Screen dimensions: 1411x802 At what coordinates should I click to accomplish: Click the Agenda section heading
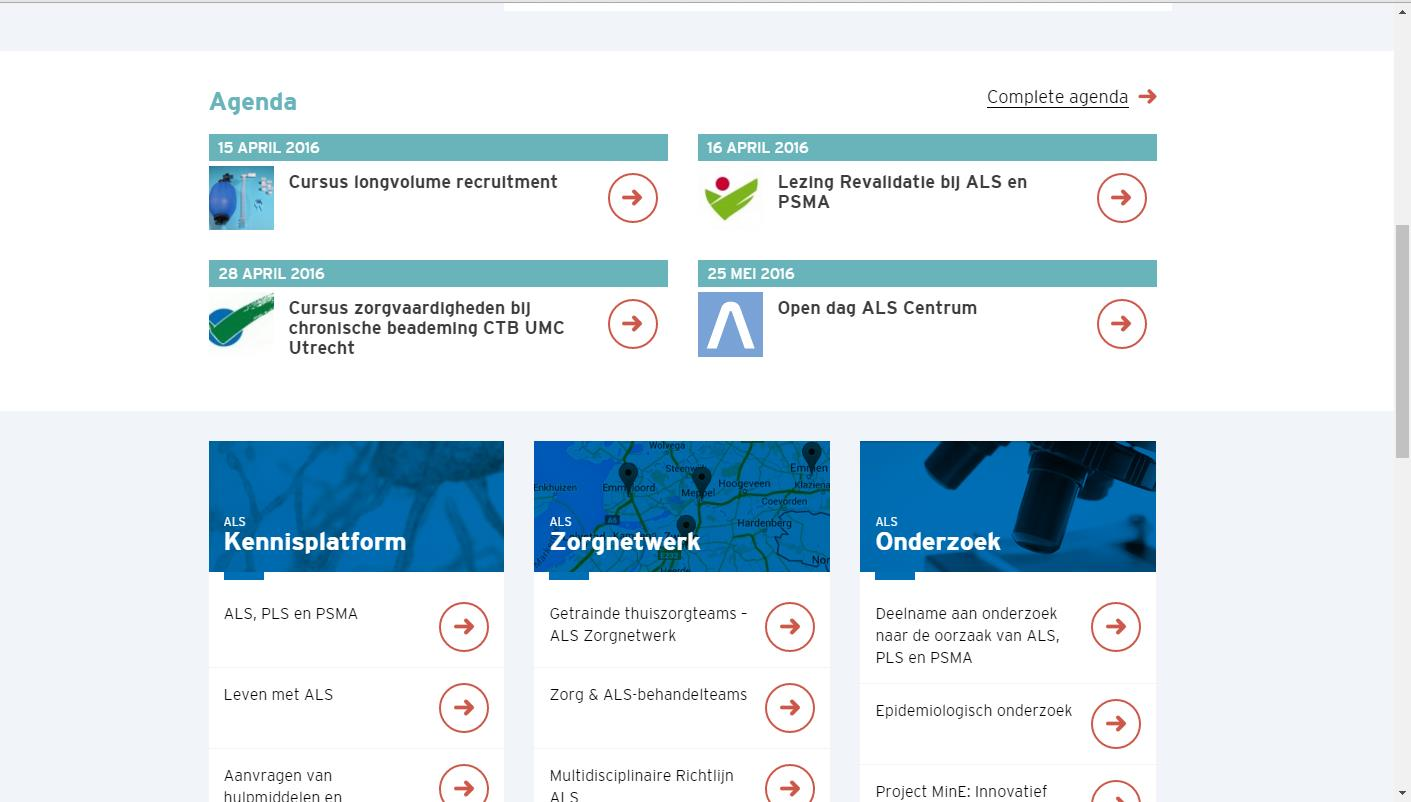pyautogui.click(x=253, y=102)
